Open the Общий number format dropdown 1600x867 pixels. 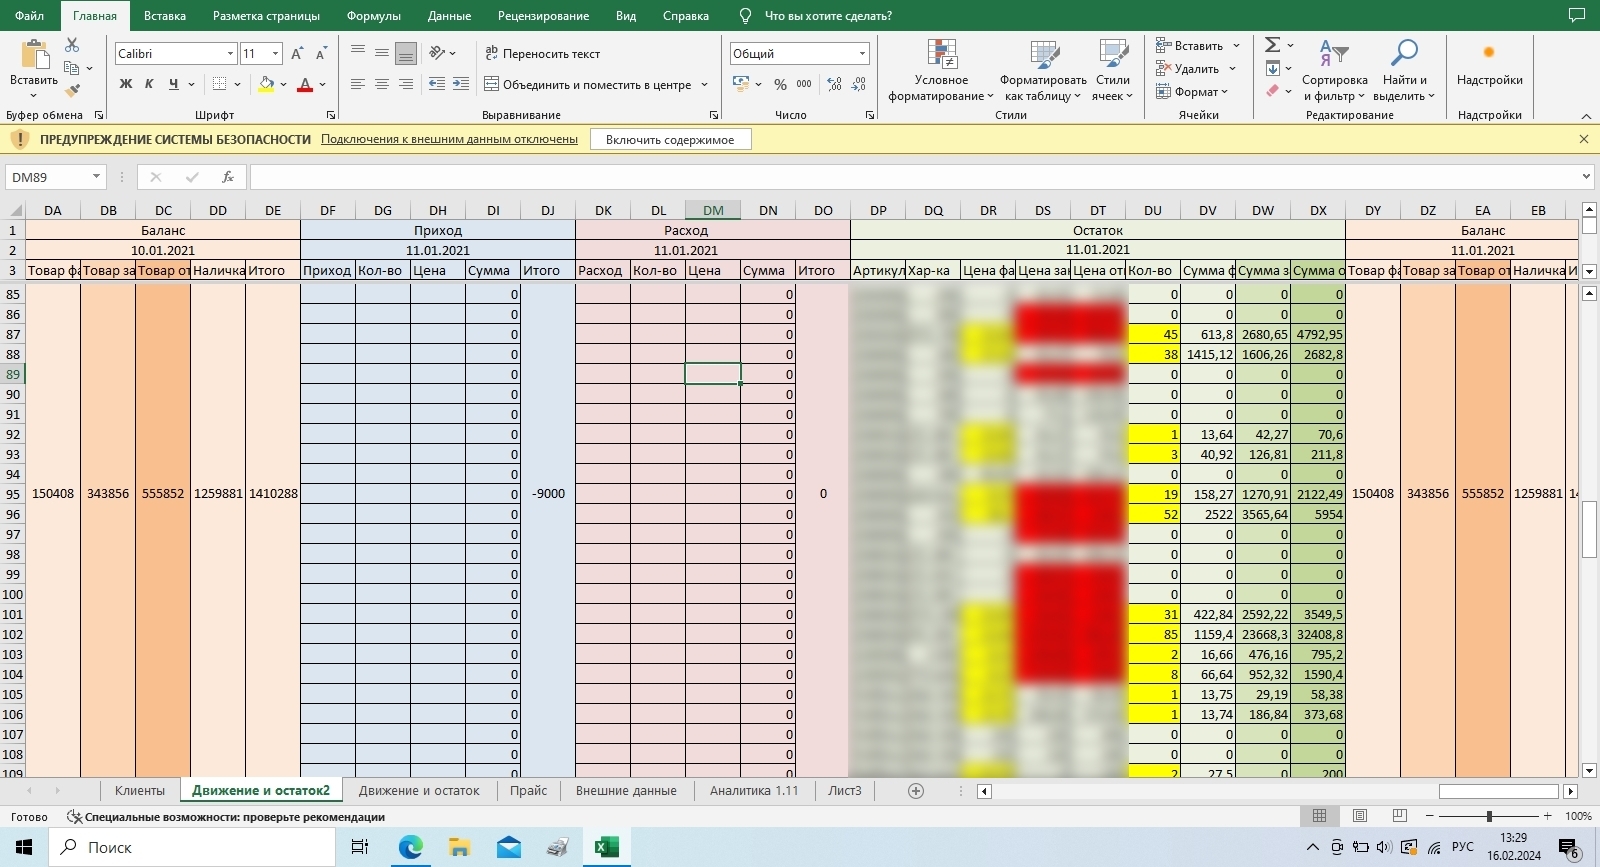pos(862,54)
